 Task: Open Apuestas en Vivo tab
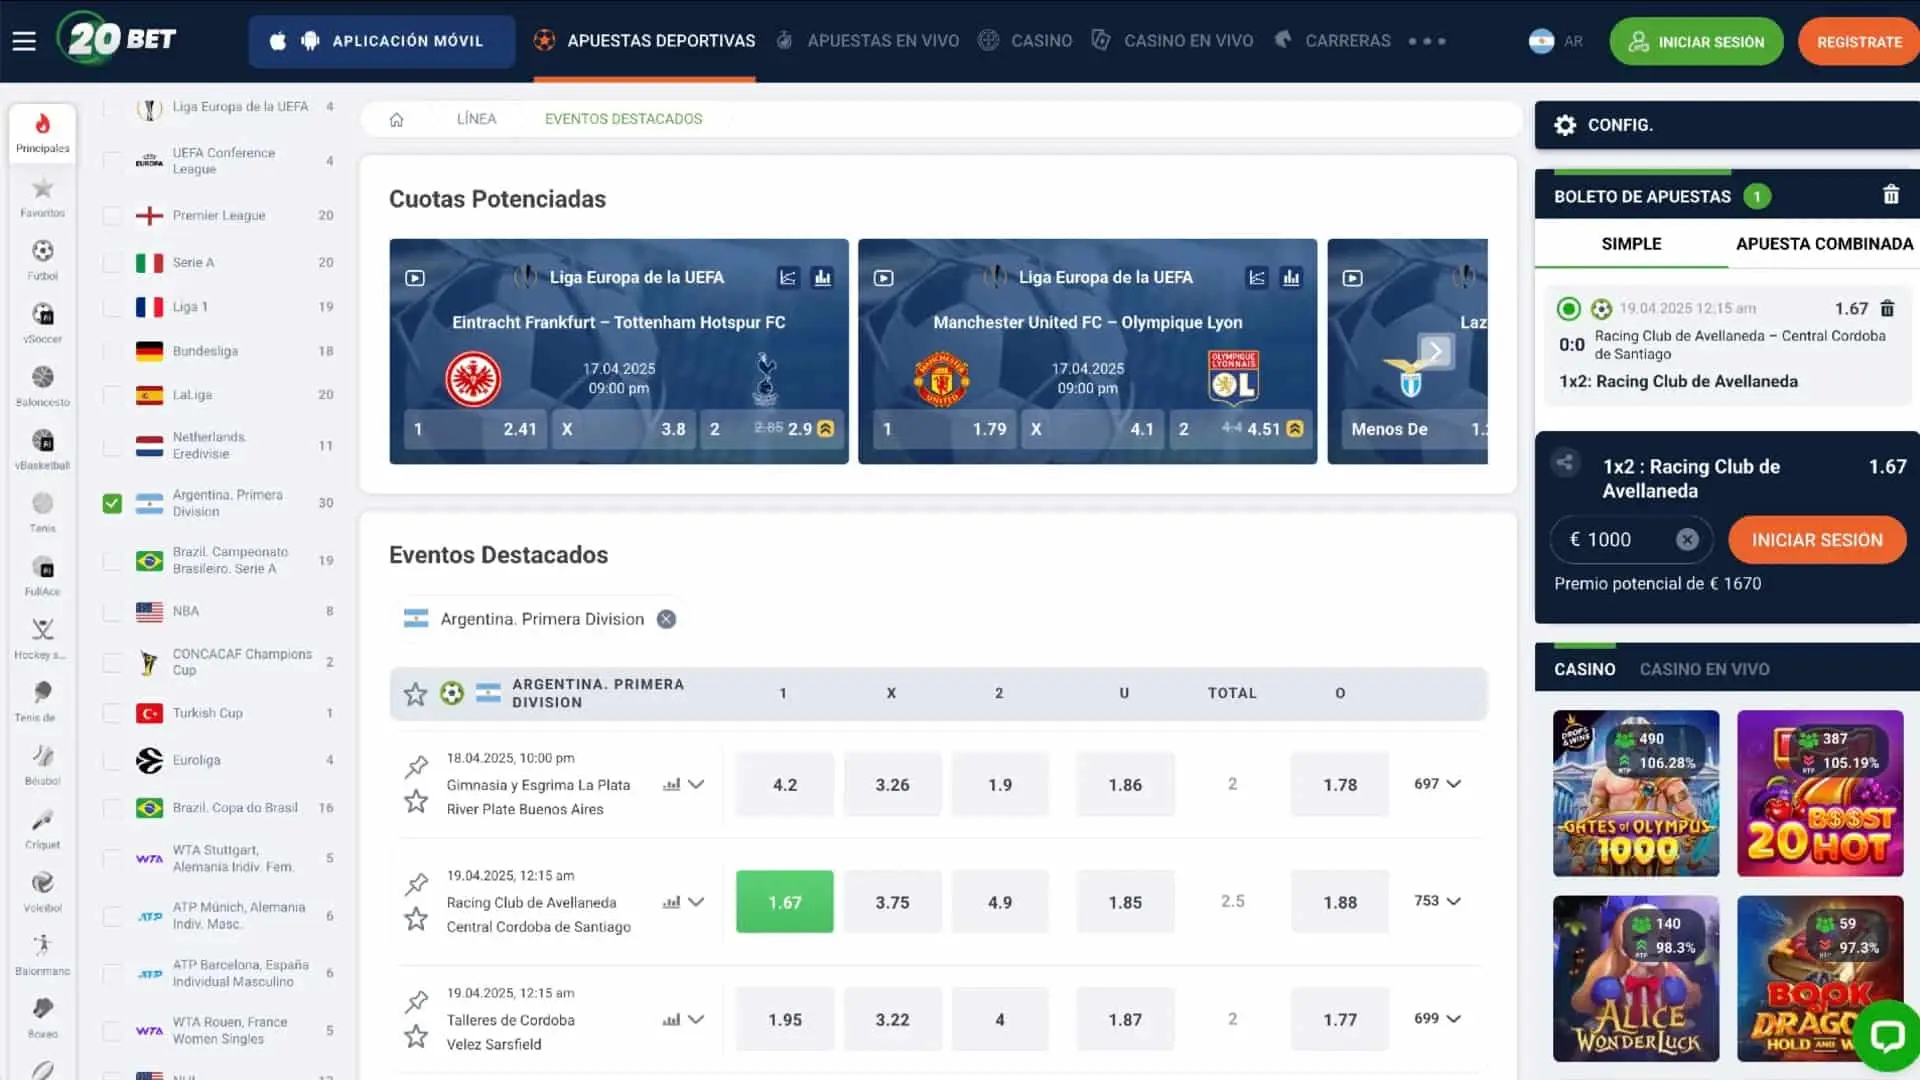868,41
